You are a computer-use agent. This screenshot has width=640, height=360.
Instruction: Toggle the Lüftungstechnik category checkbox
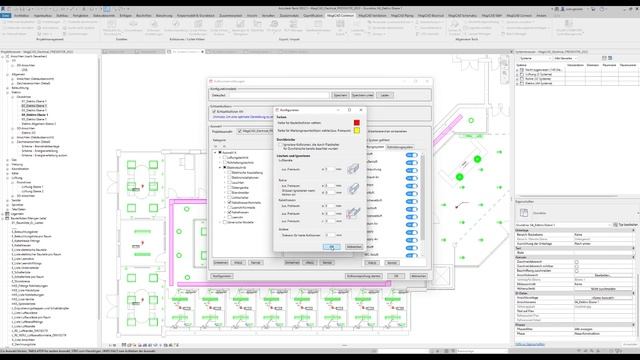click(x=225, y=158)
